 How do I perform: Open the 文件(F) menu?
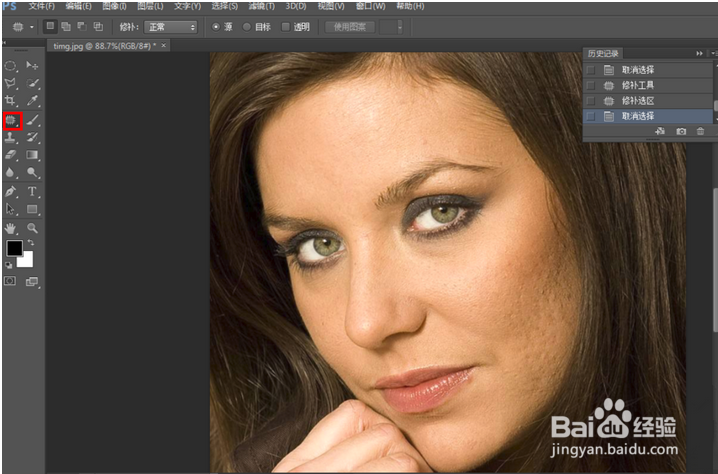[x=41, y=6]
